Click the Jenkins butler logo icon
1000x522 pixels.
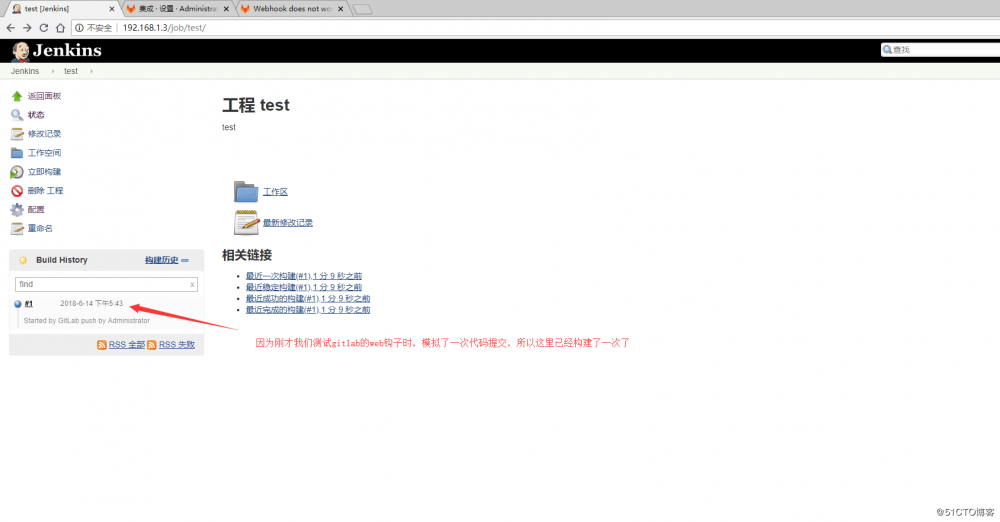pos(20,51)
